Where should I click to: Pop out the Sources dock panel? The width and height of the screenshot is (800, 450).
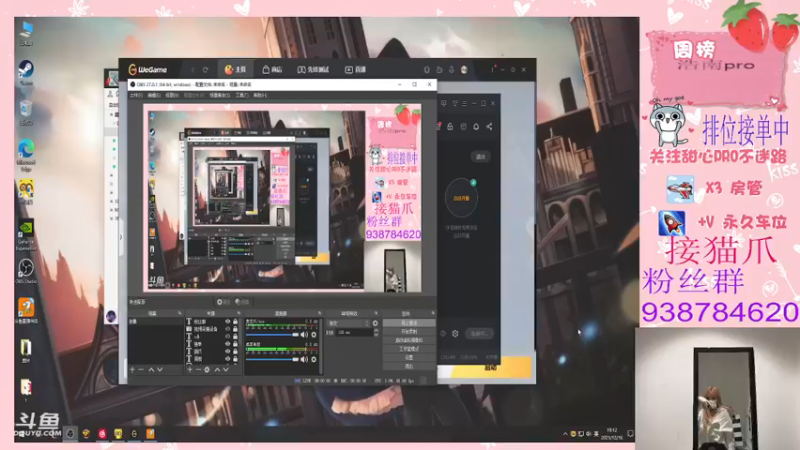(239, 313)
